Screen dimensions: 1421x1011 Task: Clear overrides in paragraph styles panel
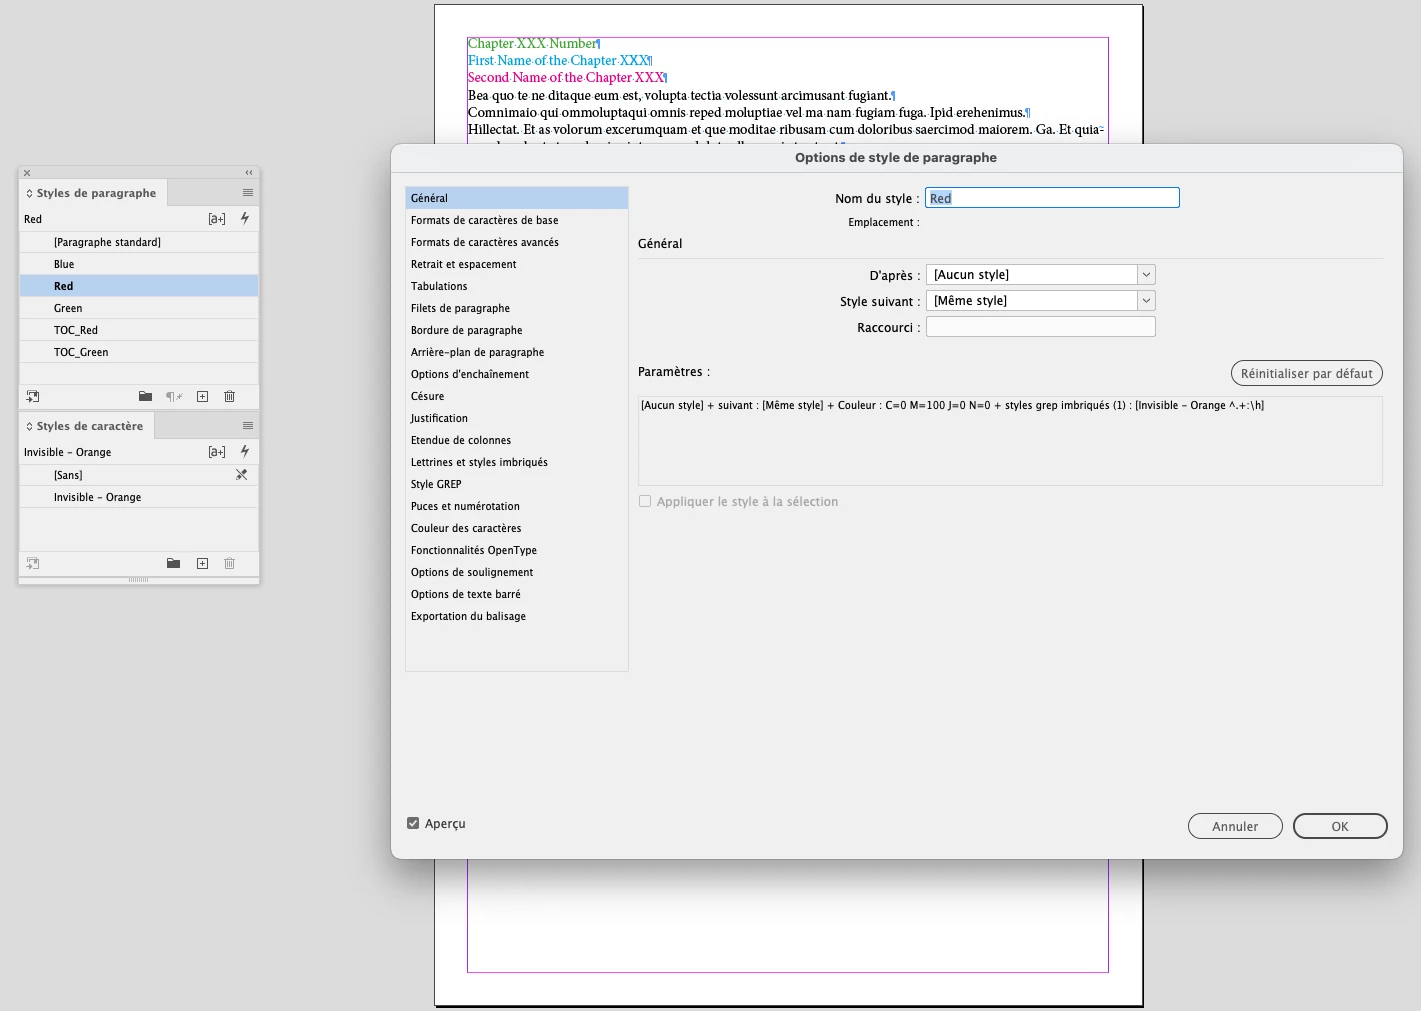[x=174, y=397]
